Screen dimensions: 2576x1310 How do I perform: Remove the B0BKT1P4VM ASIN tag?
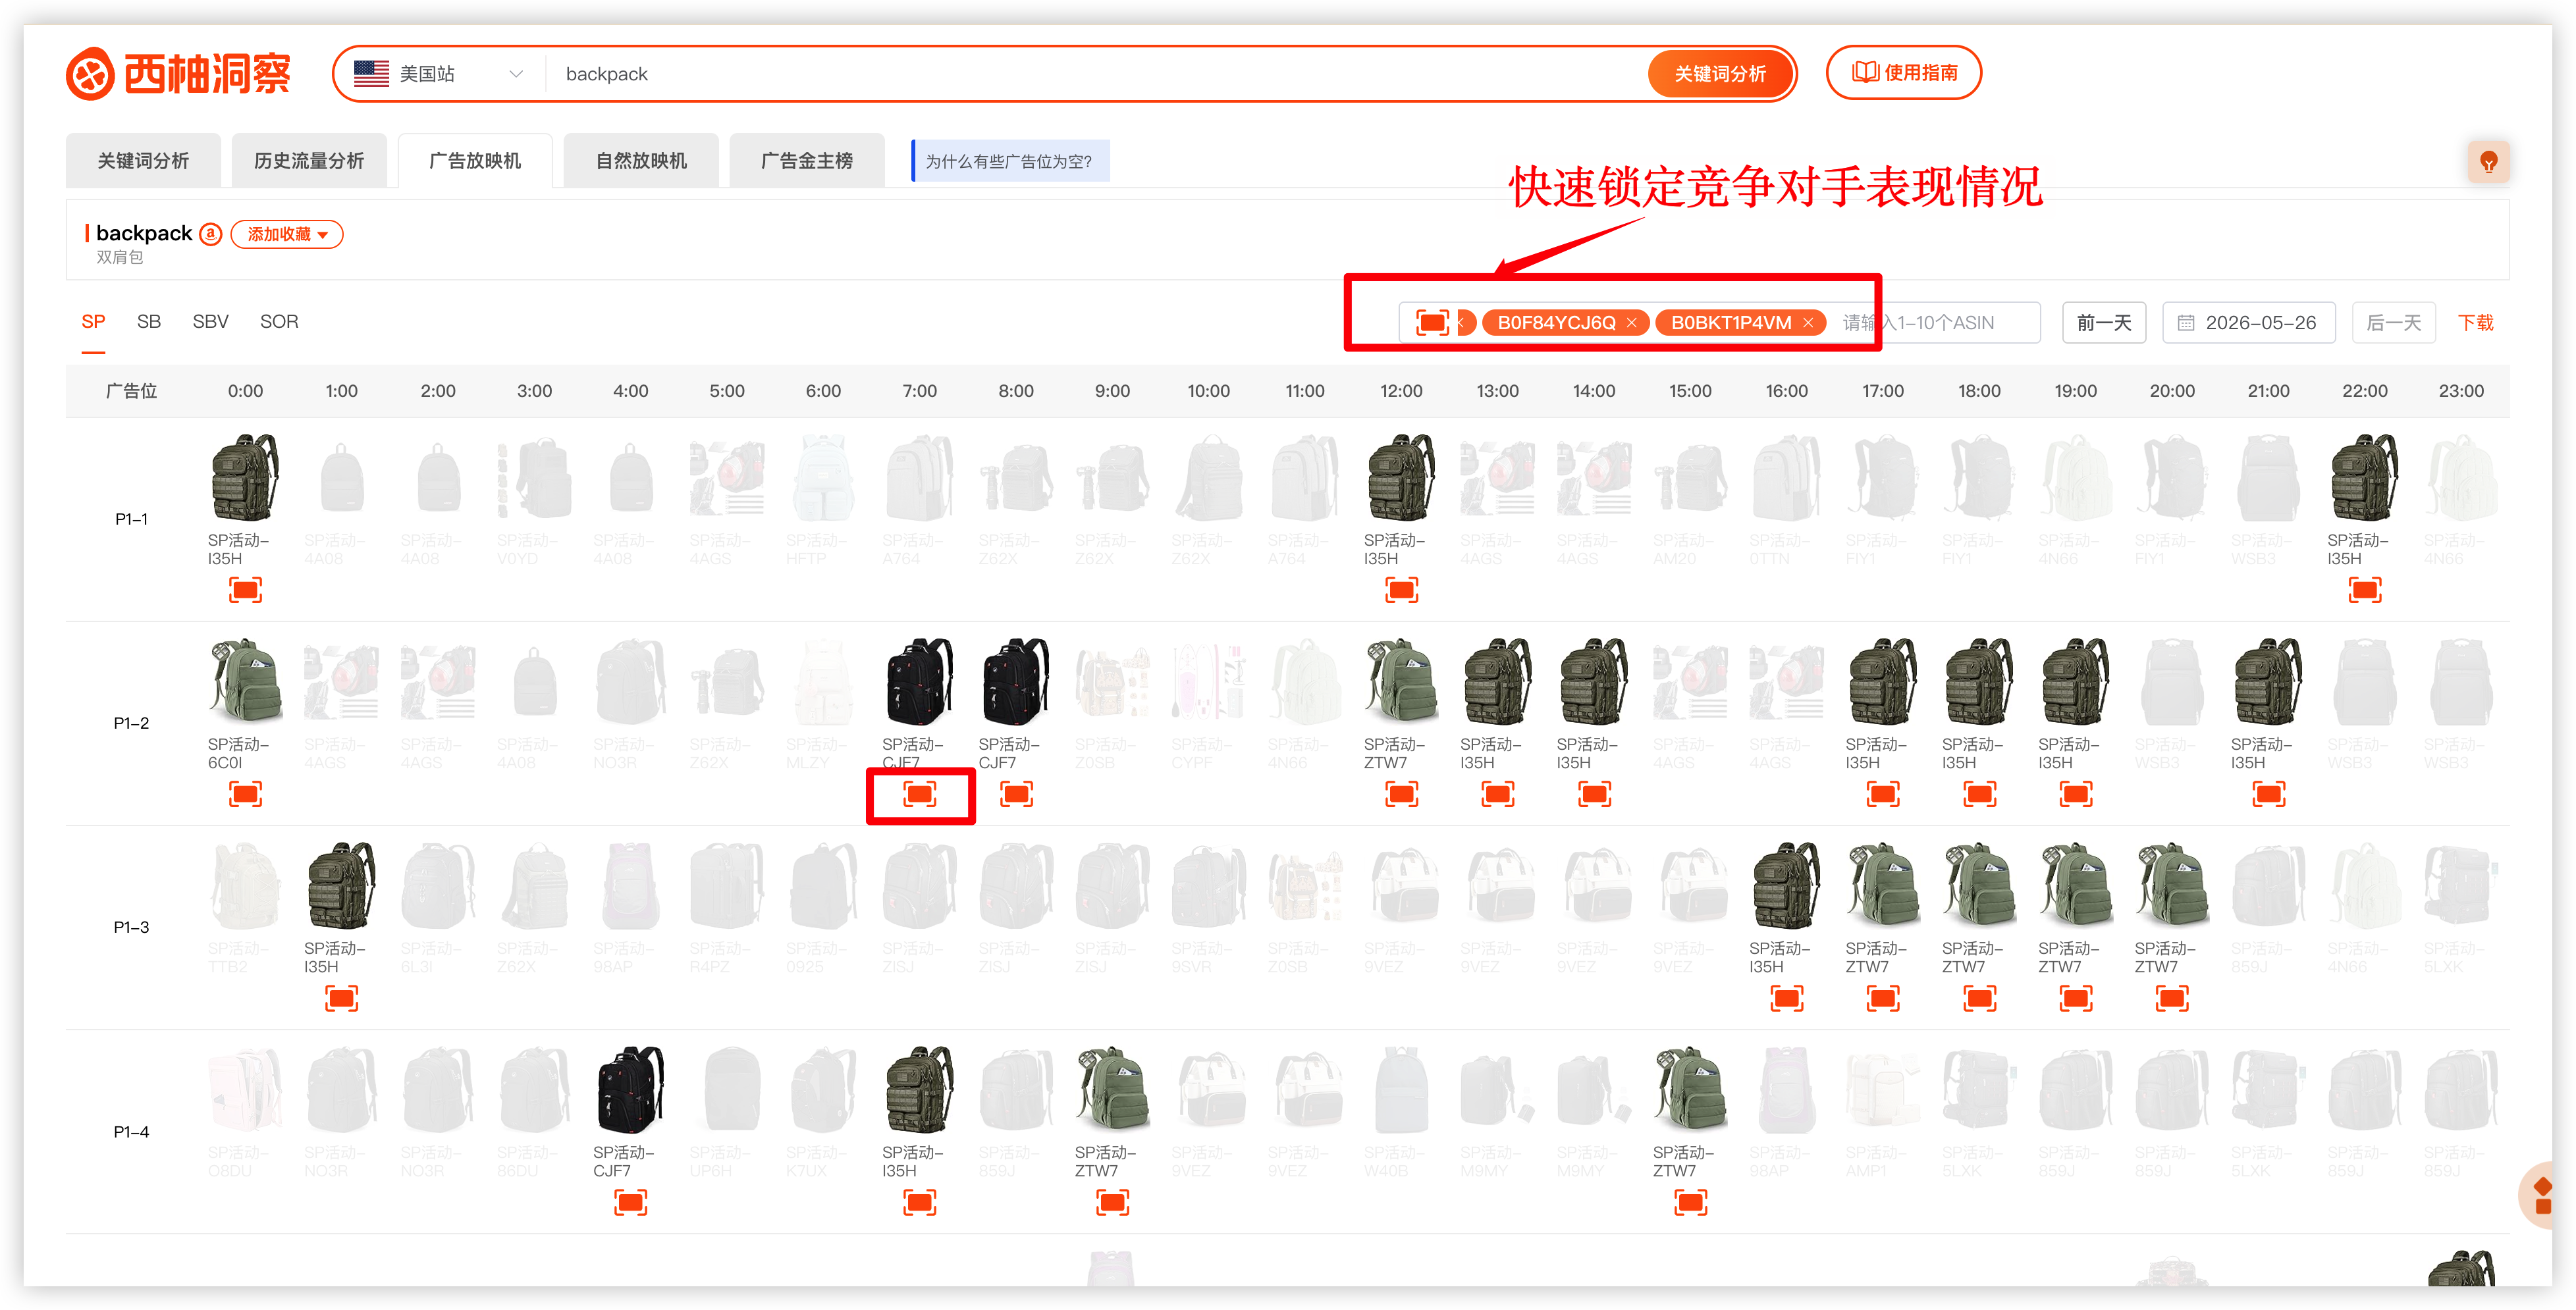[1807, 323]
